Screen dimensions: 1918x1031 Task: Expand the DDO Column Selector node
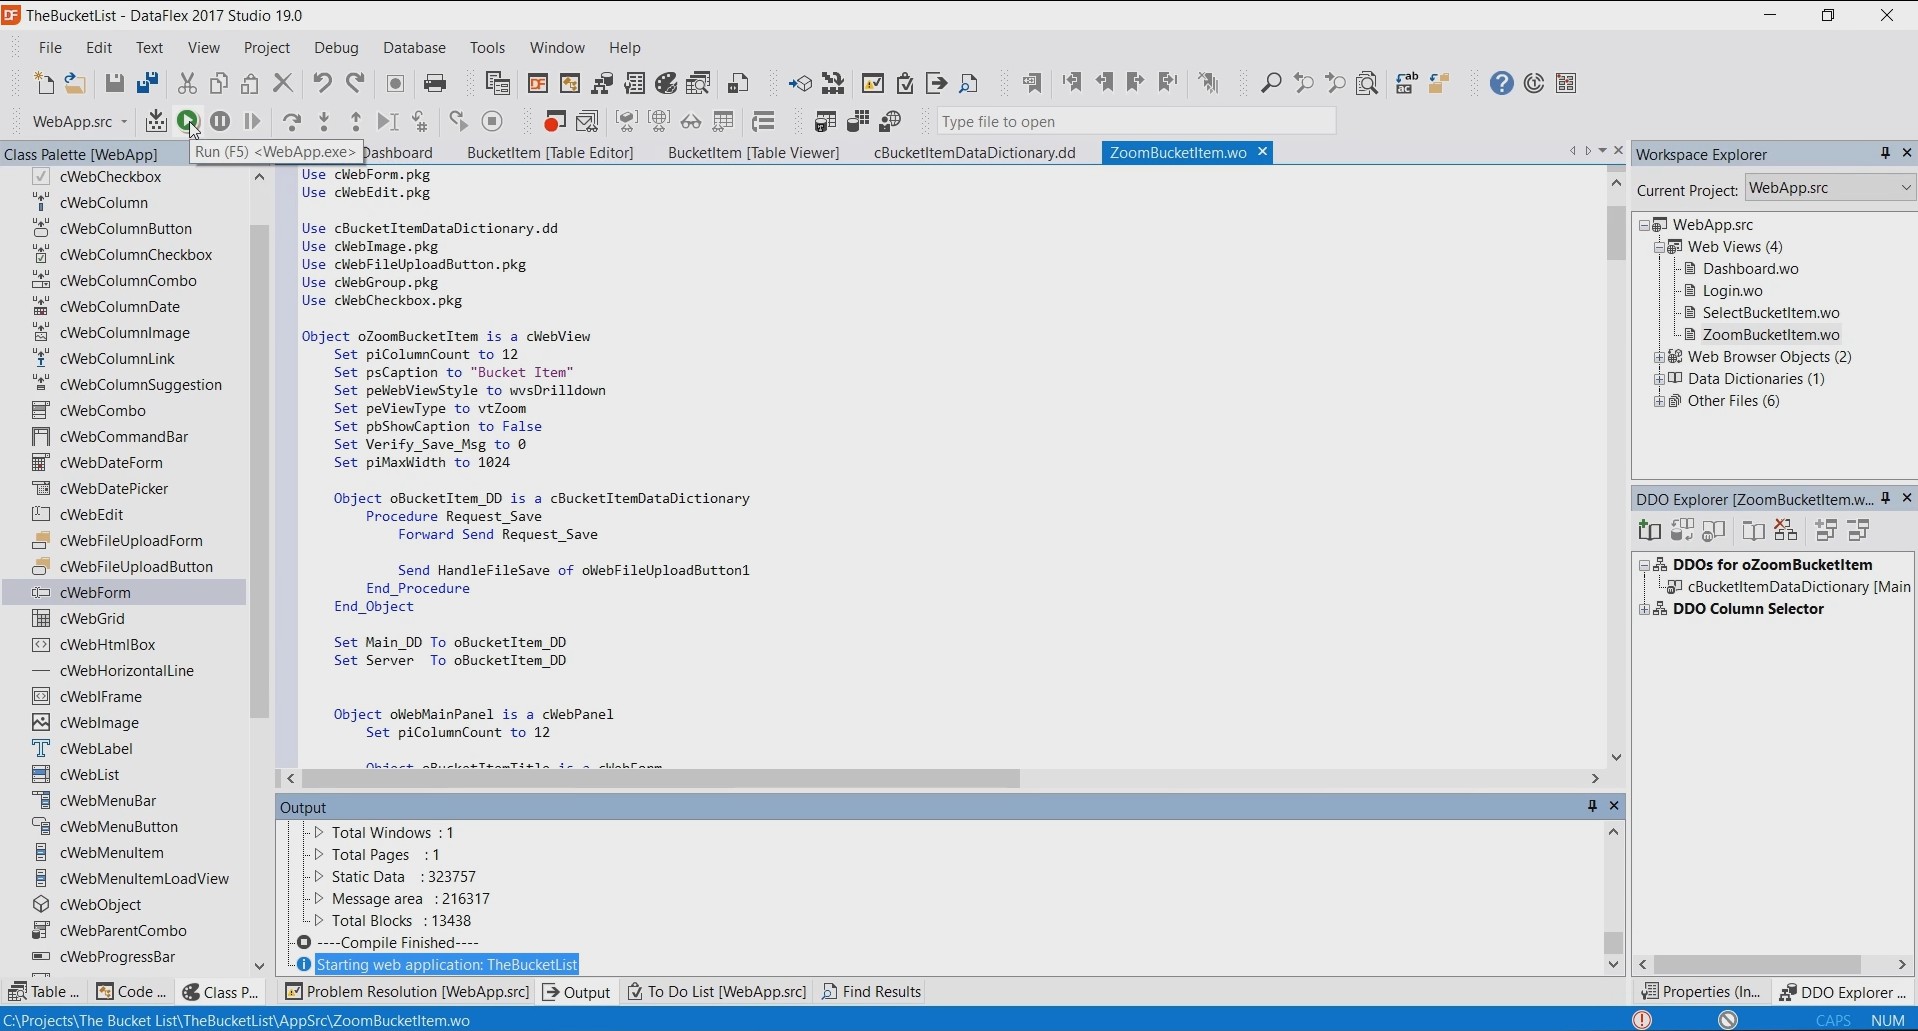pos(1645,609)
